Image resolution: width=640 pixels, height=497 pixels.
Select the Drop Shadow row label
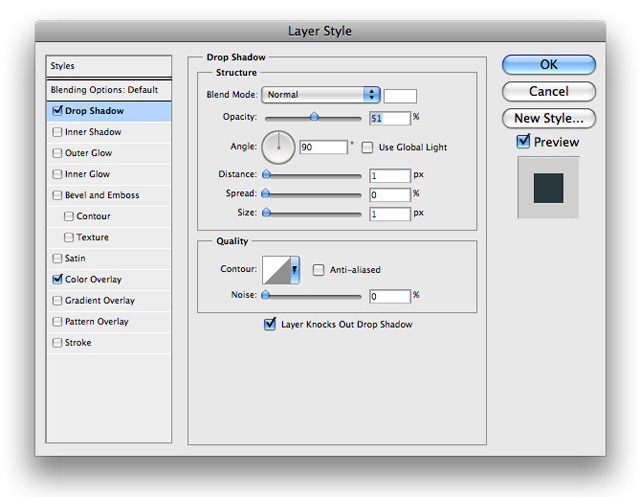point(94,111)
